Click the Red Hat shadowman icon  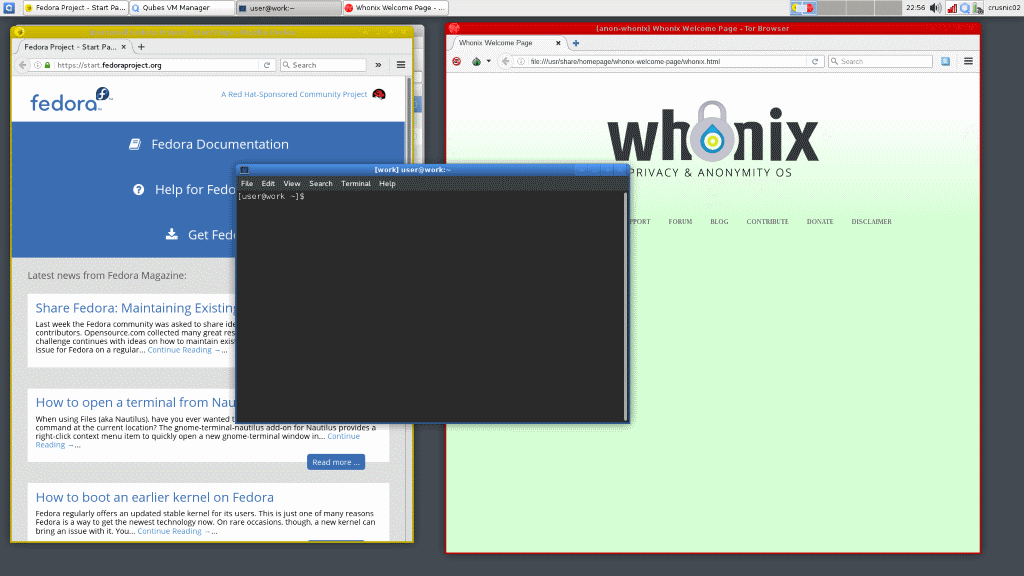pos(379,95)
